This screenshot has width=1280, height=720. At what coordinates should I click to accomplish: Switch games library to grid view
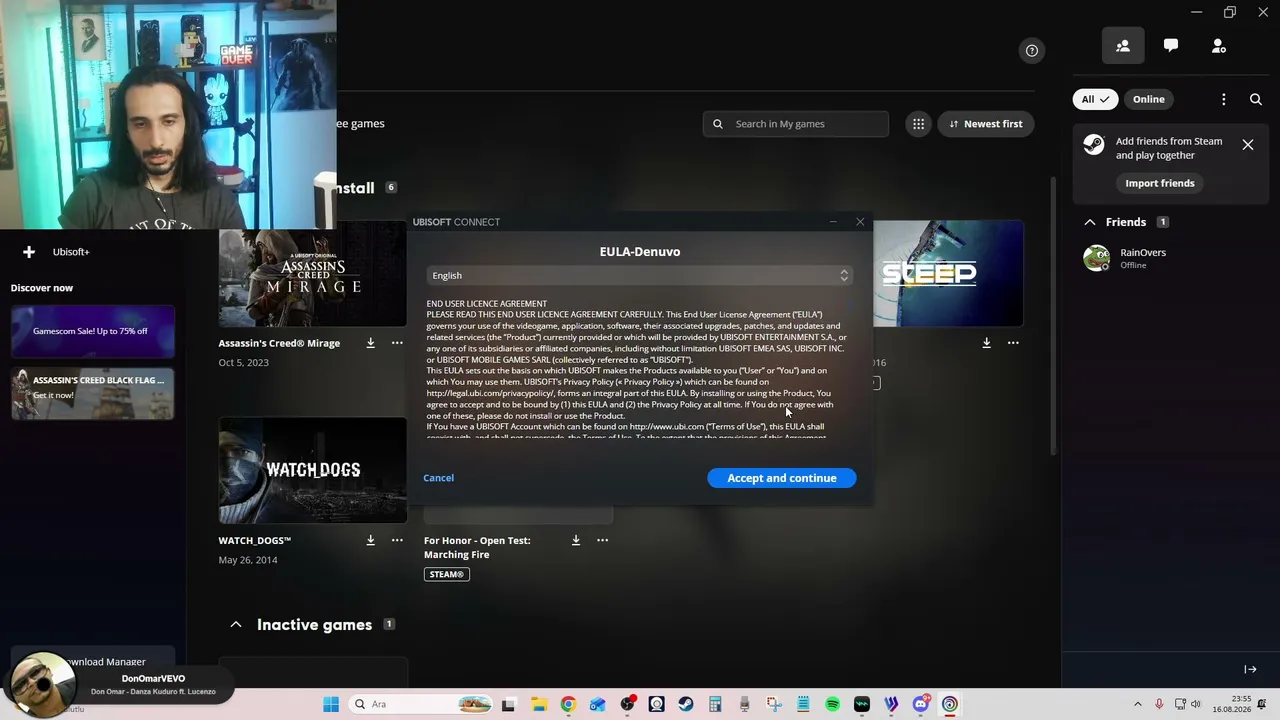[x=918, y=124]
